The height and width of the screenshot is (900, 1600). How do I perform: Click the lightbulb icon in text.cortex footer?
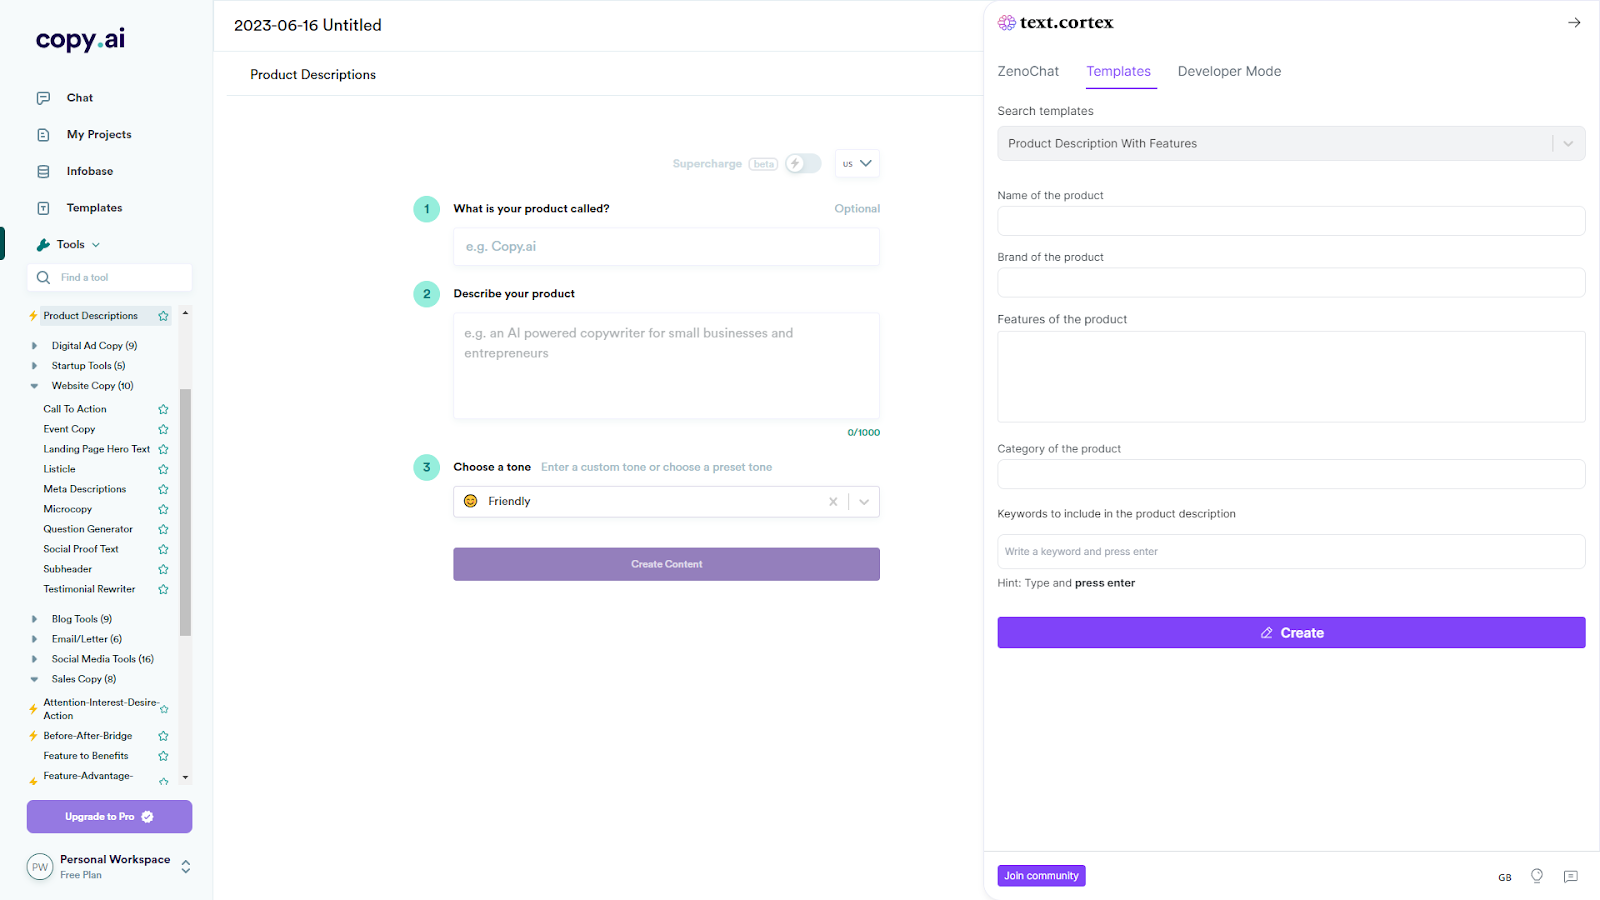pos(1537,876)
